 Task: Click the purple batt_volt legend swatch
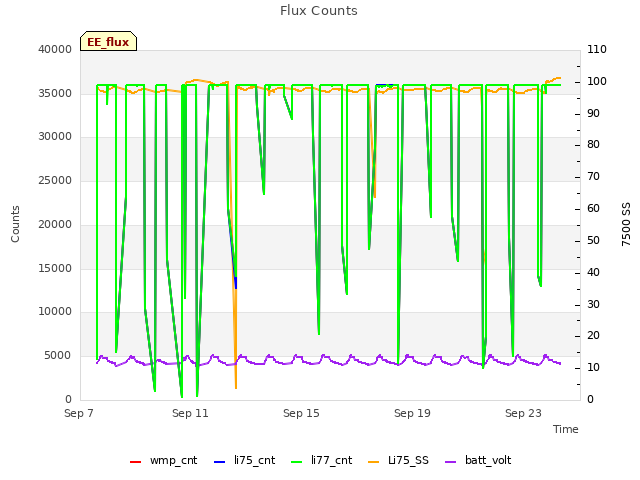(x=451, y=462)
